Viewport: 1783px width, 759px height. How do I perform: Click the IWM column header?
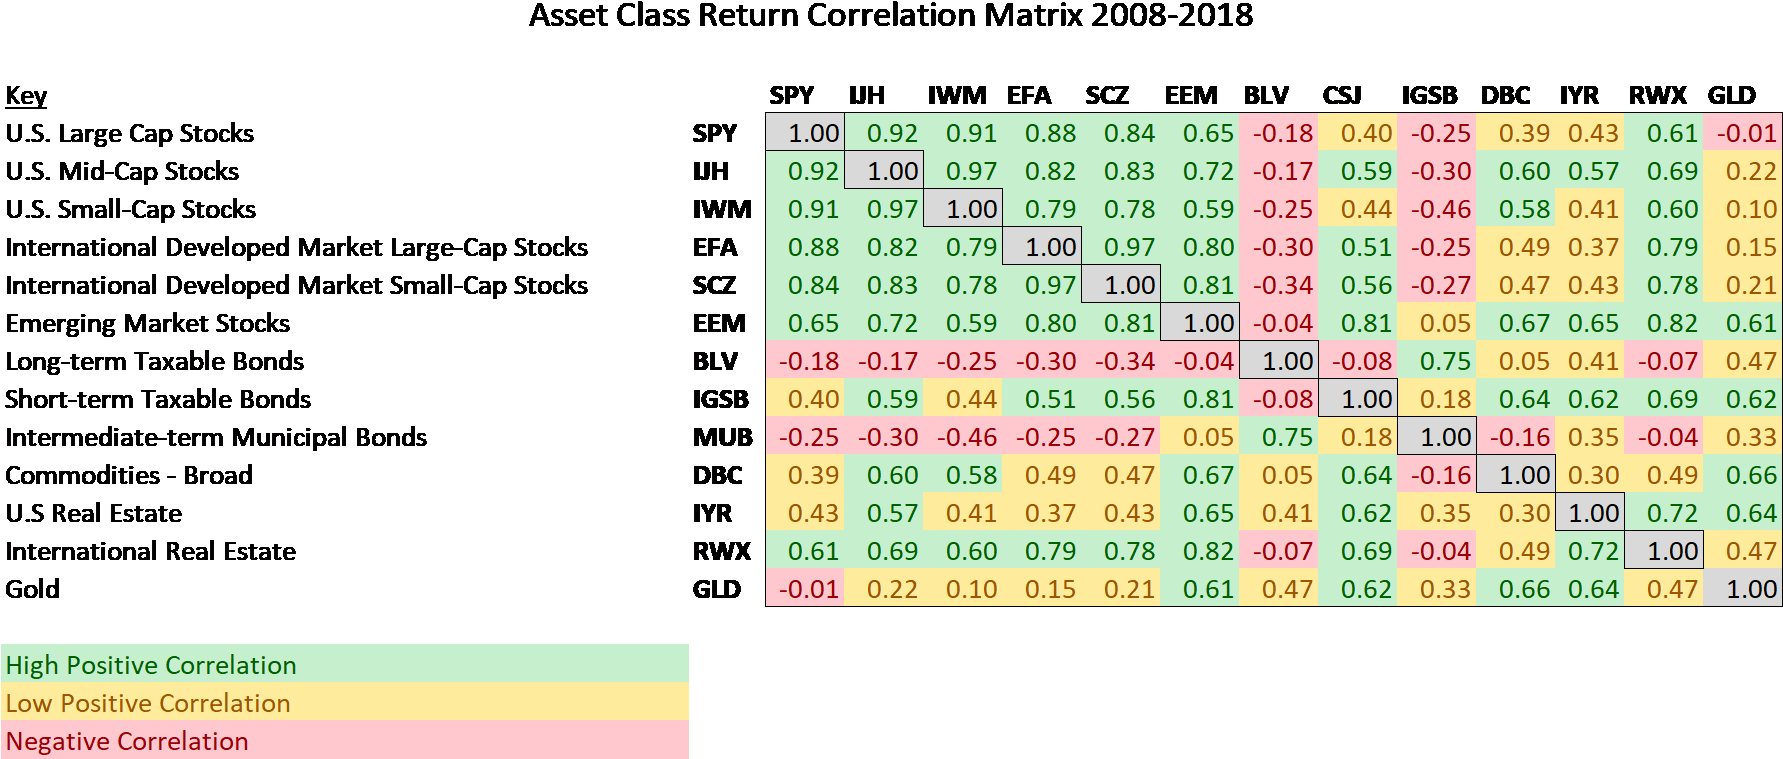point(956,95)
